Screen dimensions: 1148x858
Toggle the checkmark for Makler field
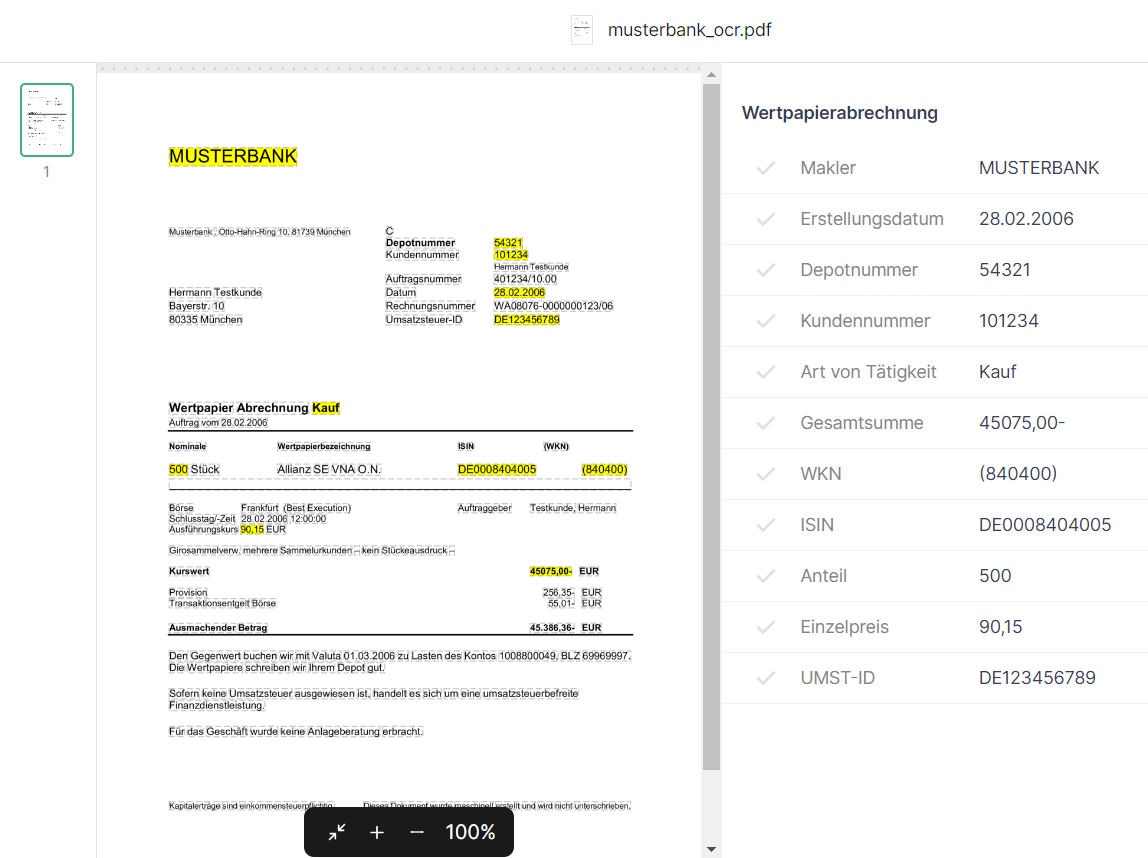[x=766, y=168]
